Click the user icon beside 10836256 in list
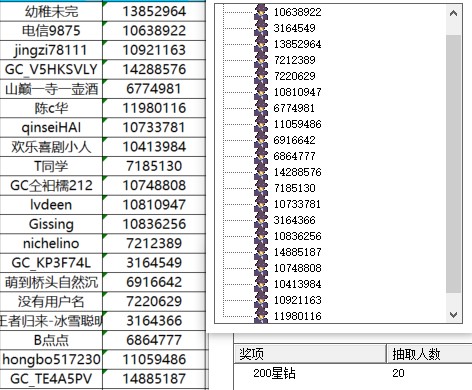Screen dimensions: 472x390 pyautogui.click(x=261, y=236)
